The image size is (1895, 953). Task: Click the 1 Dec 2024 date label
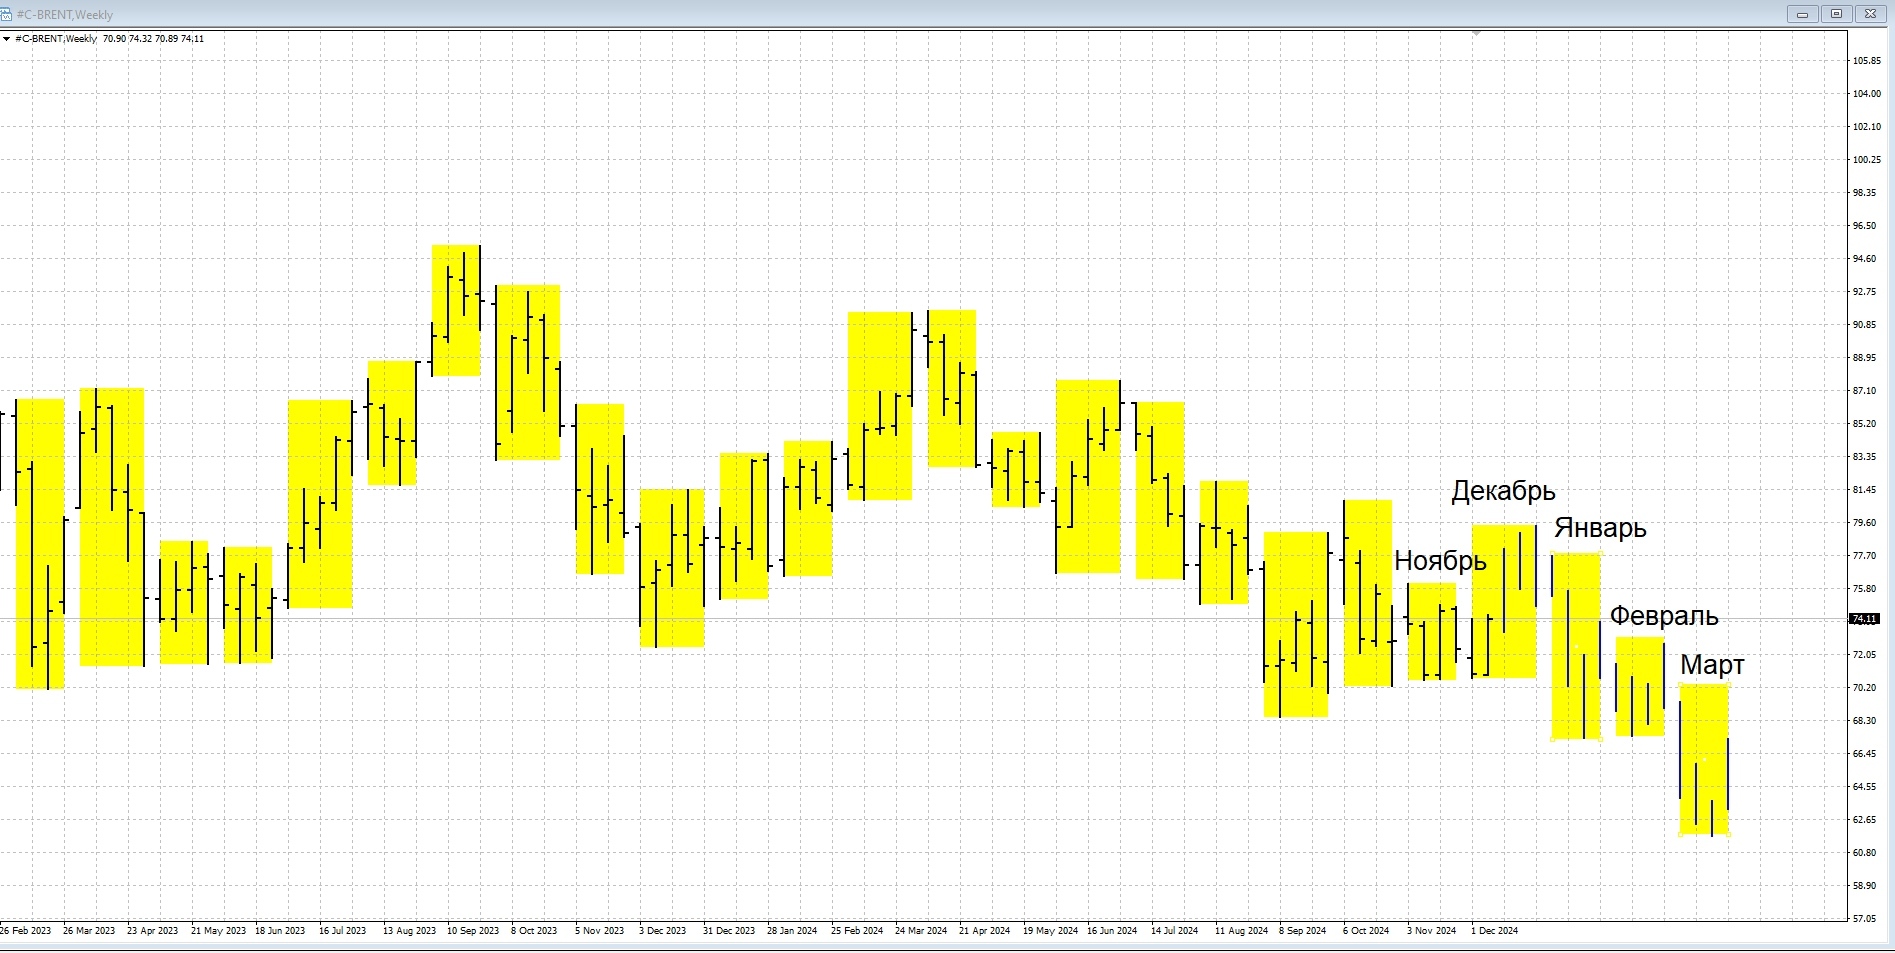(x=1494, y=931)
